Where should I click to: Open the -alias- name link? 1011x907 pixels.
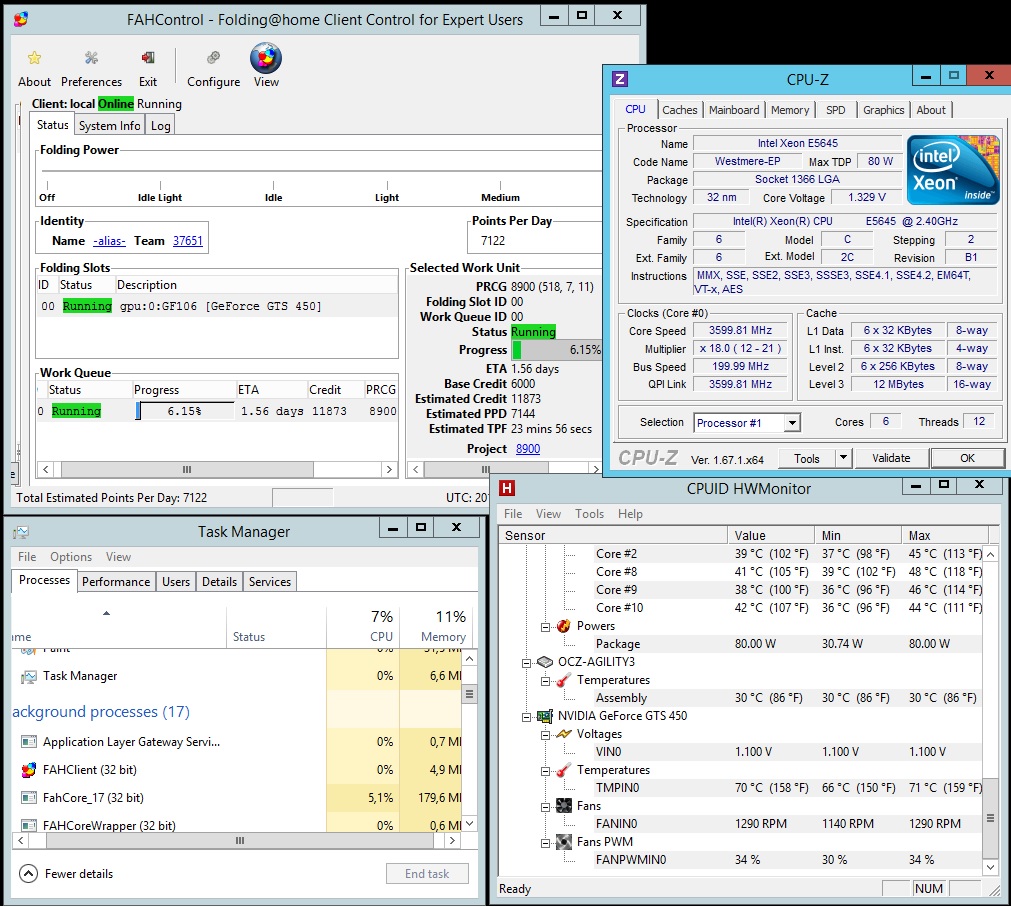[109, 240]
